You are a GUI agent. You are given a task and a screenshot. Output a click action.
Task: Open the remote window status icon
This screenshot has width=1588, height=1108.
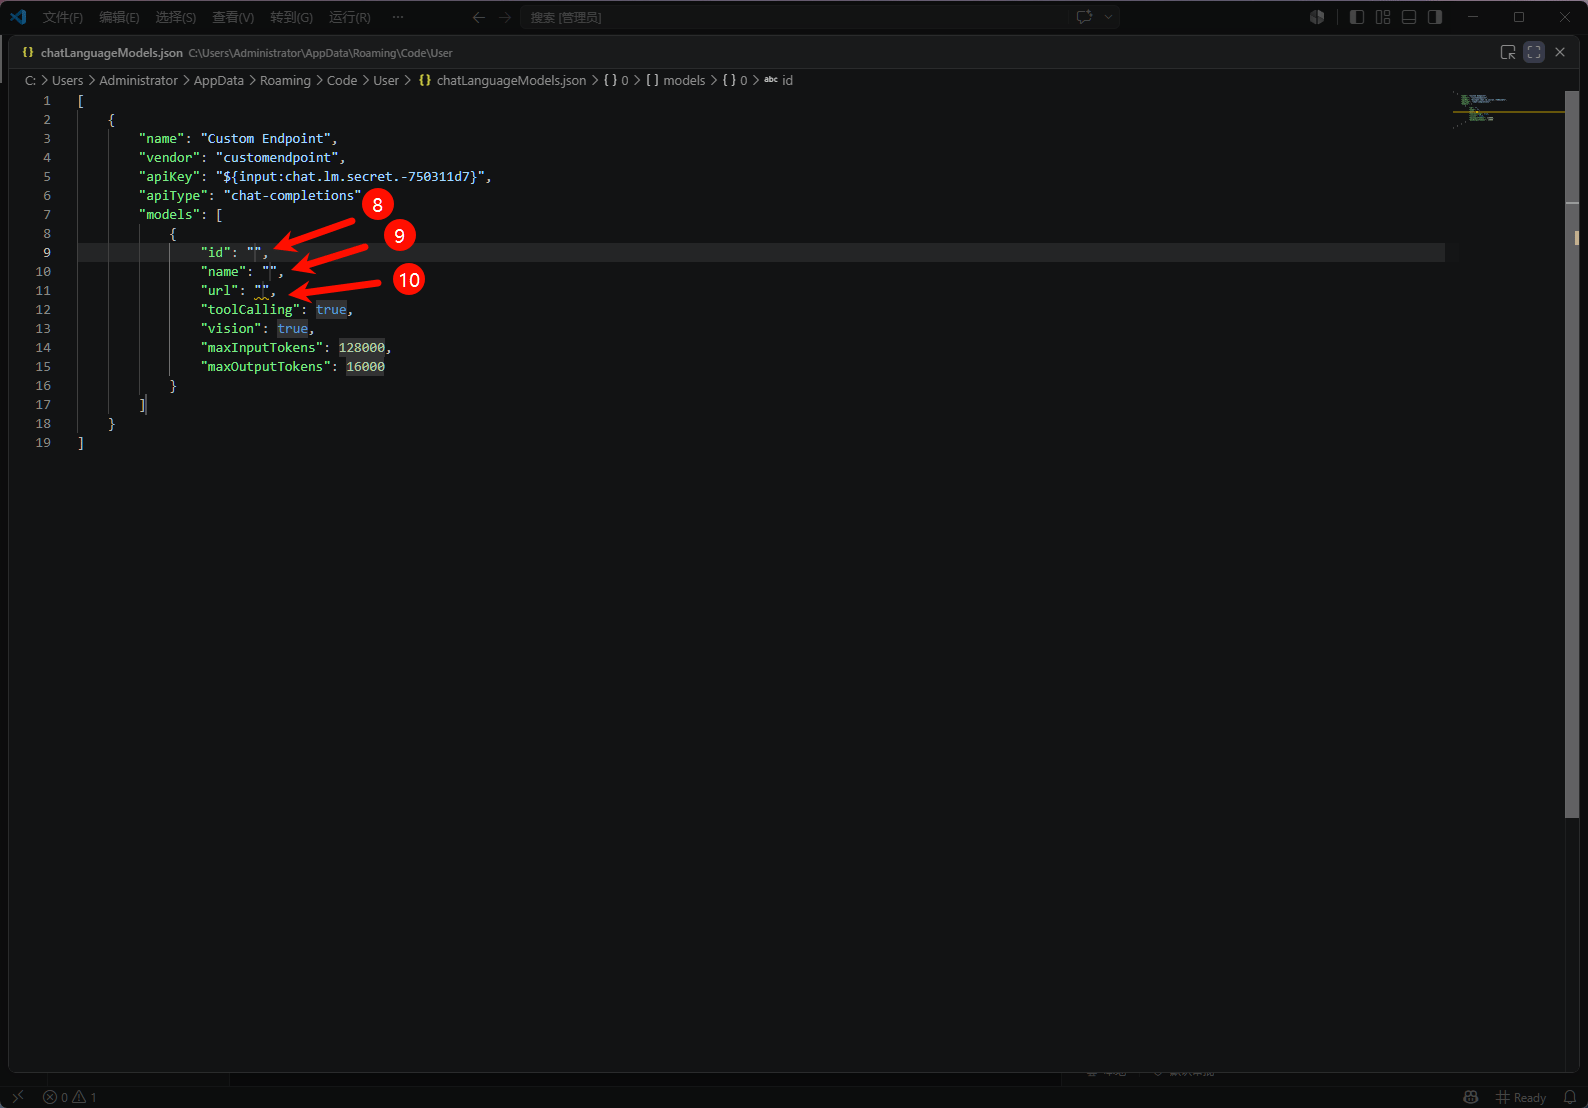click(x=17, y=1097)
